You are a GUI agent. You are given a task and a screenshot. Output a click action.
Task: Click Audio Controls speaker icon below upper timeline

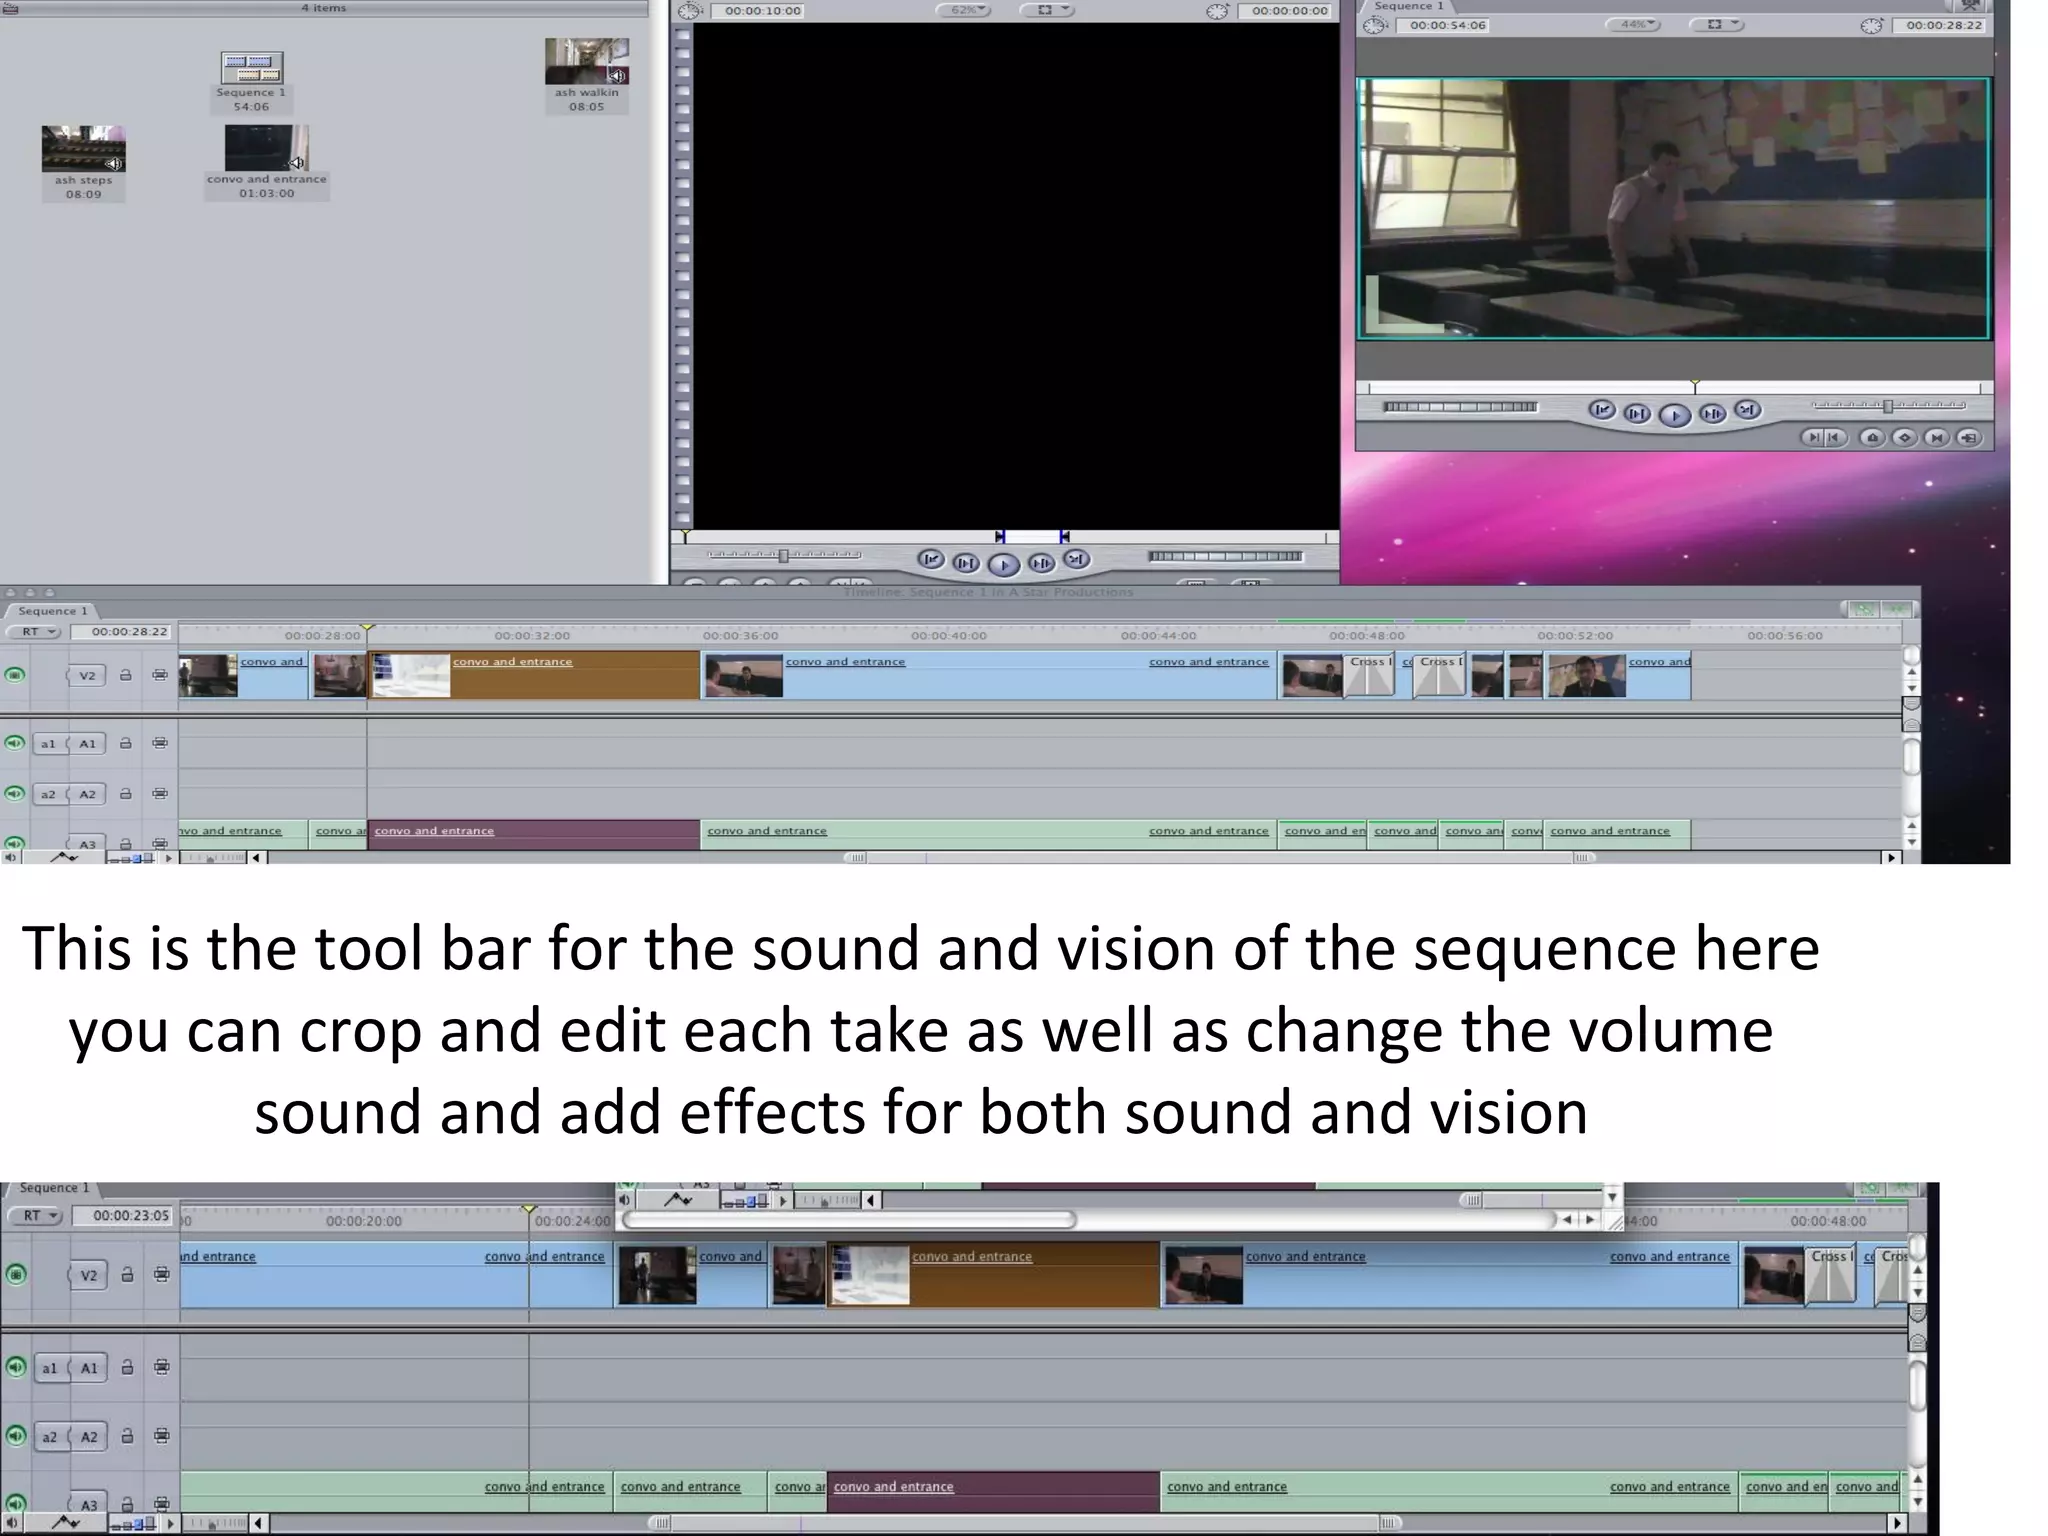point(11,857)
